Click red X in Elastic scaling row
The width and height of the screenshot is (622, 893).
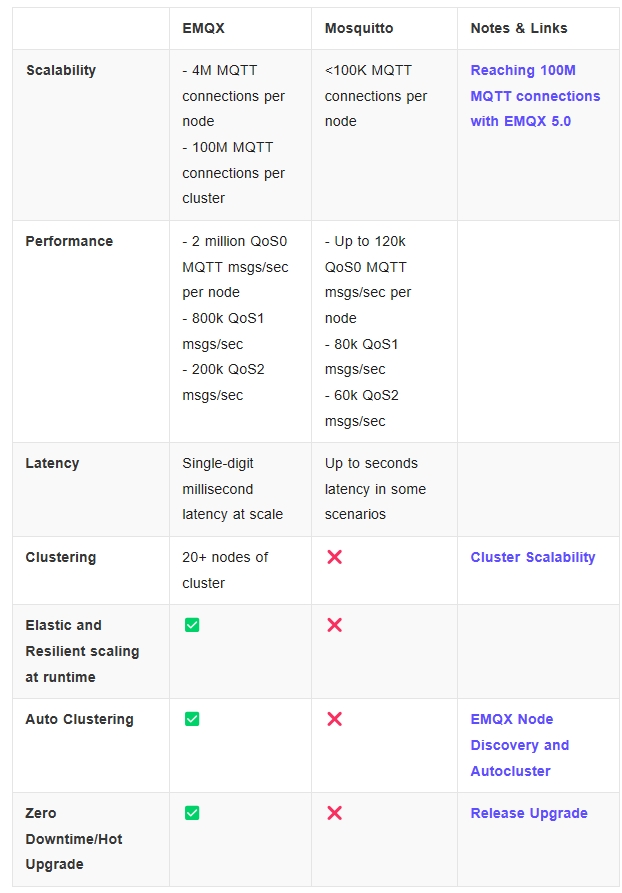click(x=334, y=625)
